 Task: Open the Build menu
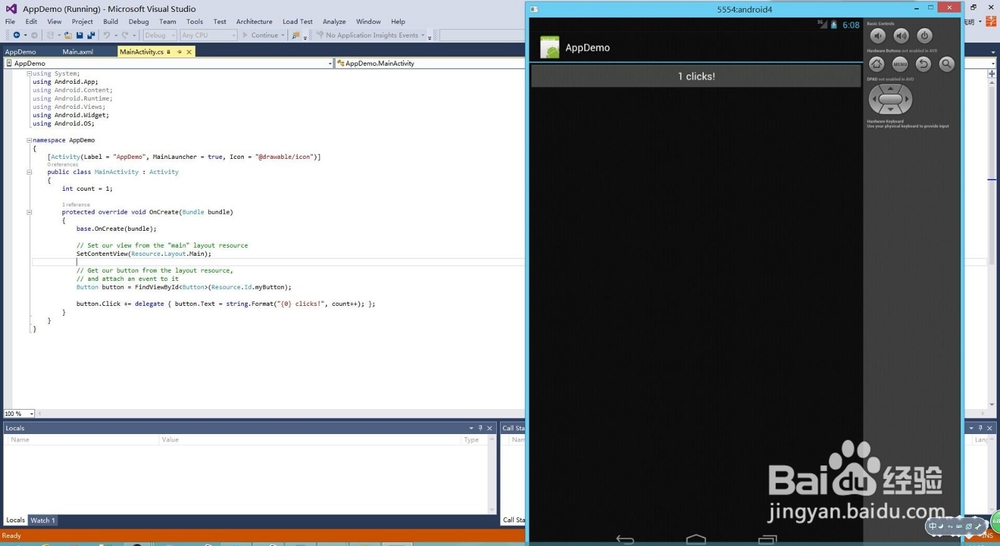point(110,21)
